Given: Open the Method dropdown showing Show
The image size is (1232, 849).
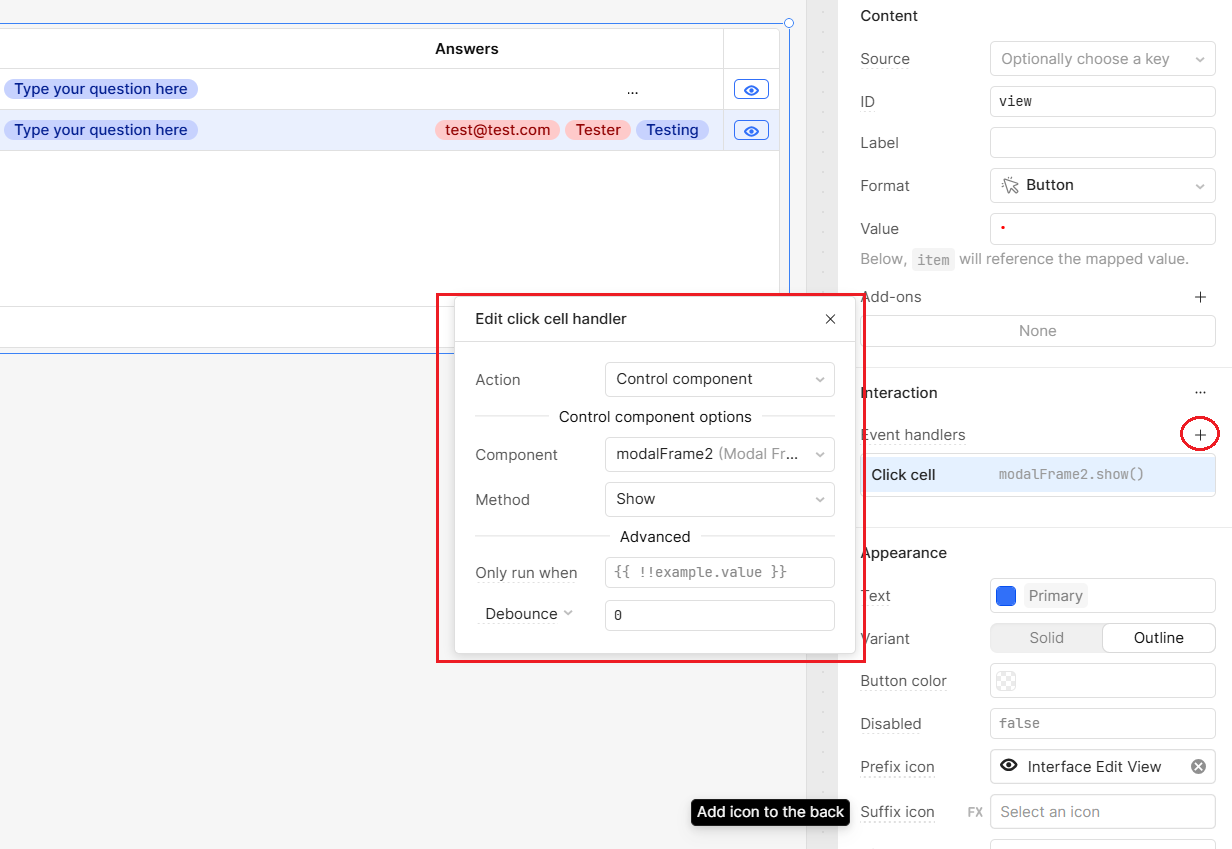Looking at the screenshot, I should 720,499.
